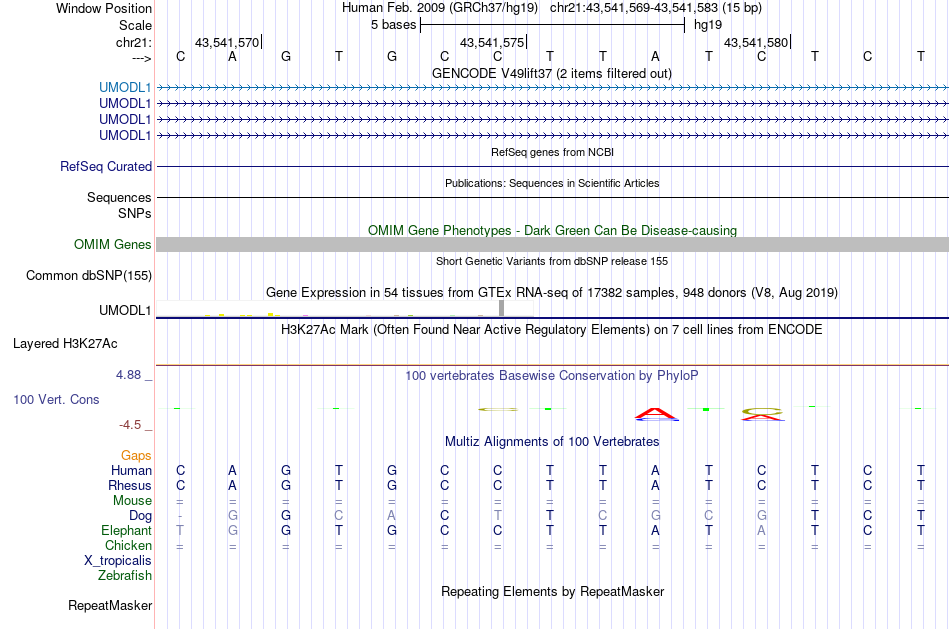This screenshot has width=950, height=629.
Task: Click the hg19 text beside the scale bar
Action: point(708,25)
